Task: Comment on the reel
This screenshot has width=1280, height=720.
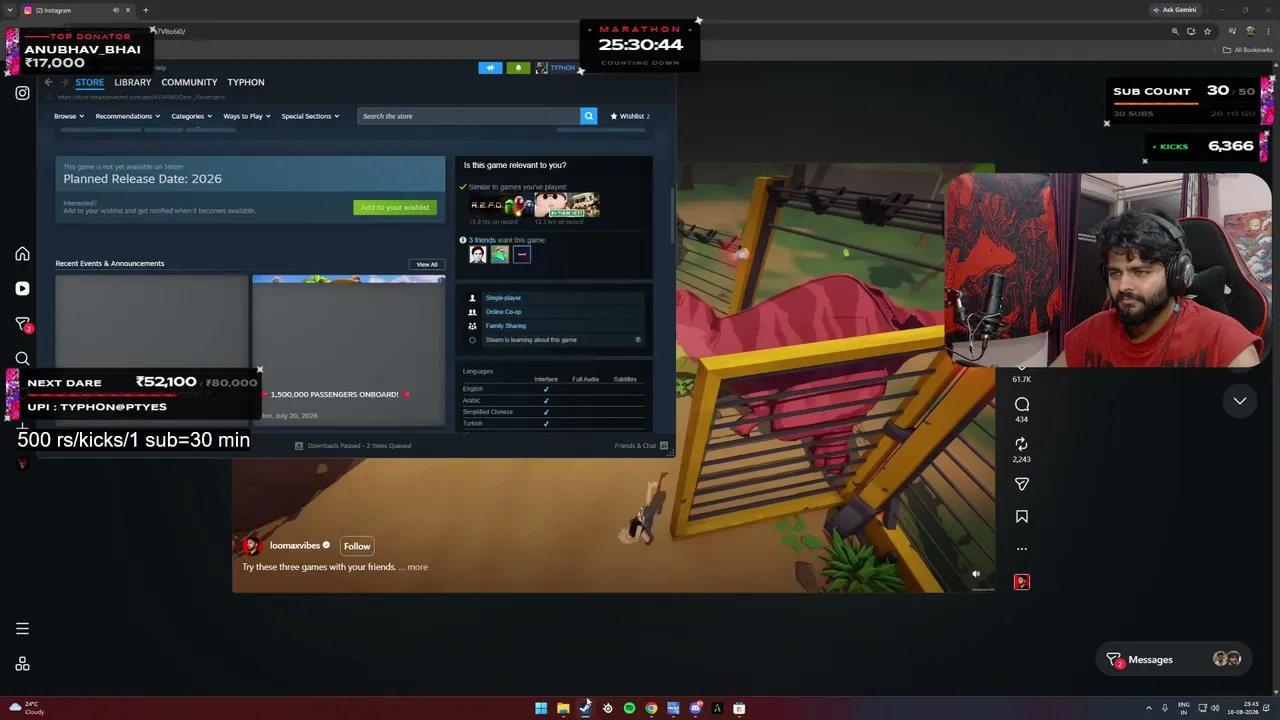Action: pos(1022,404)
